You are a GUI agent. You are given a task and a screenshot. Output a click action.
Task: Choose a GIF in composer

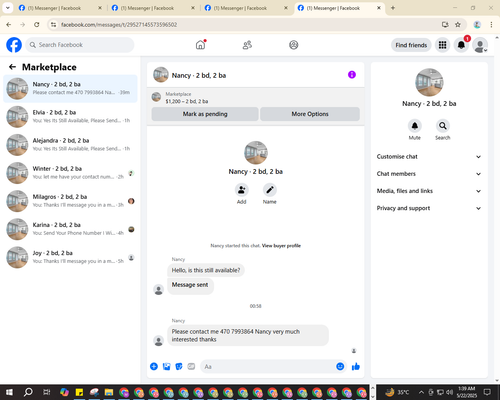(x=191, y=367)
